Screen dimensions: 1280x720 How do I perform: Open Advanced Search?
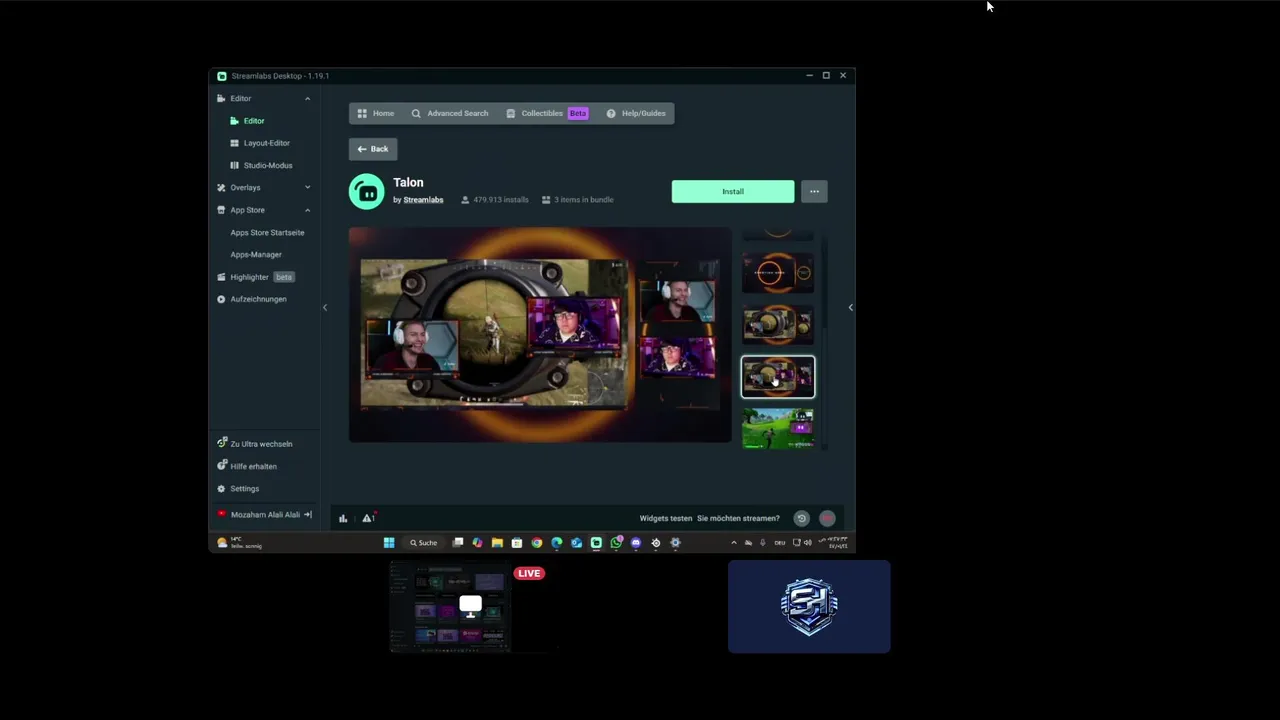450,114
